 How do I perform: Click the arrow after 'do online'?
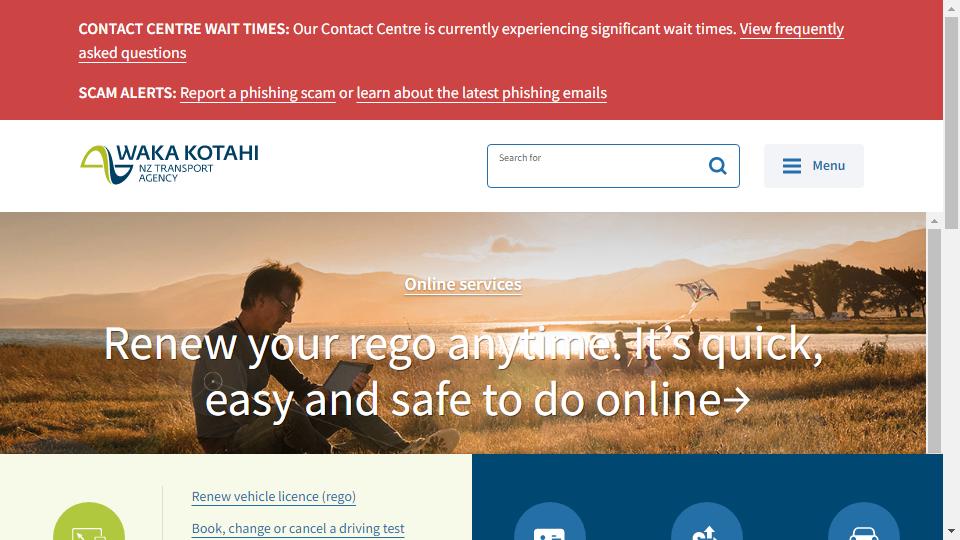coord(737,400)
